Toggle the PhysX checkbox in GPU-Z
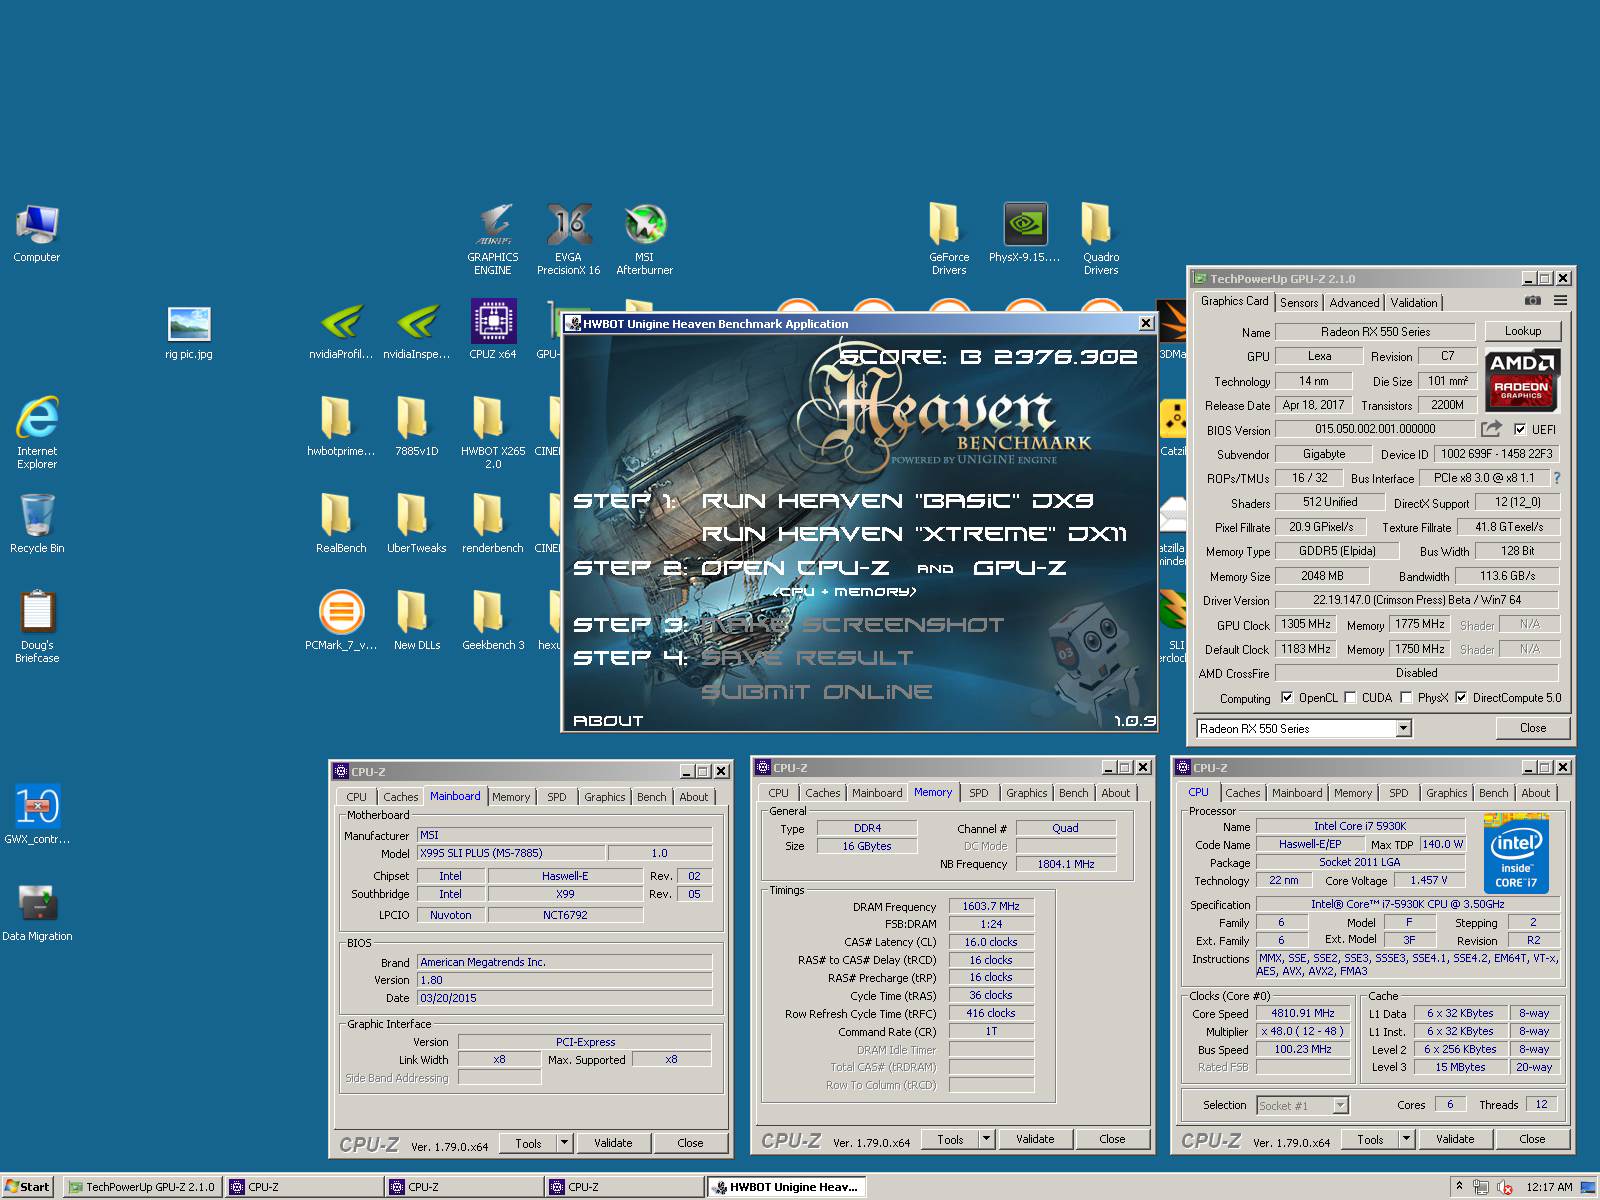Screen dimensions: 1600x1200 [x=1406, y=698]
